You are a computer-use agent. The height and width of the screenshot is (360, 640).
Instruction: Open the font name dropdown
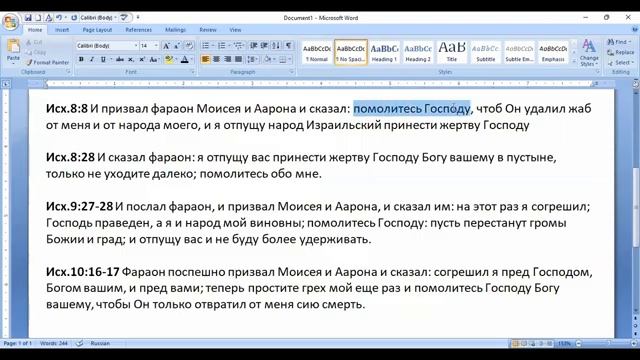[136, 46]
